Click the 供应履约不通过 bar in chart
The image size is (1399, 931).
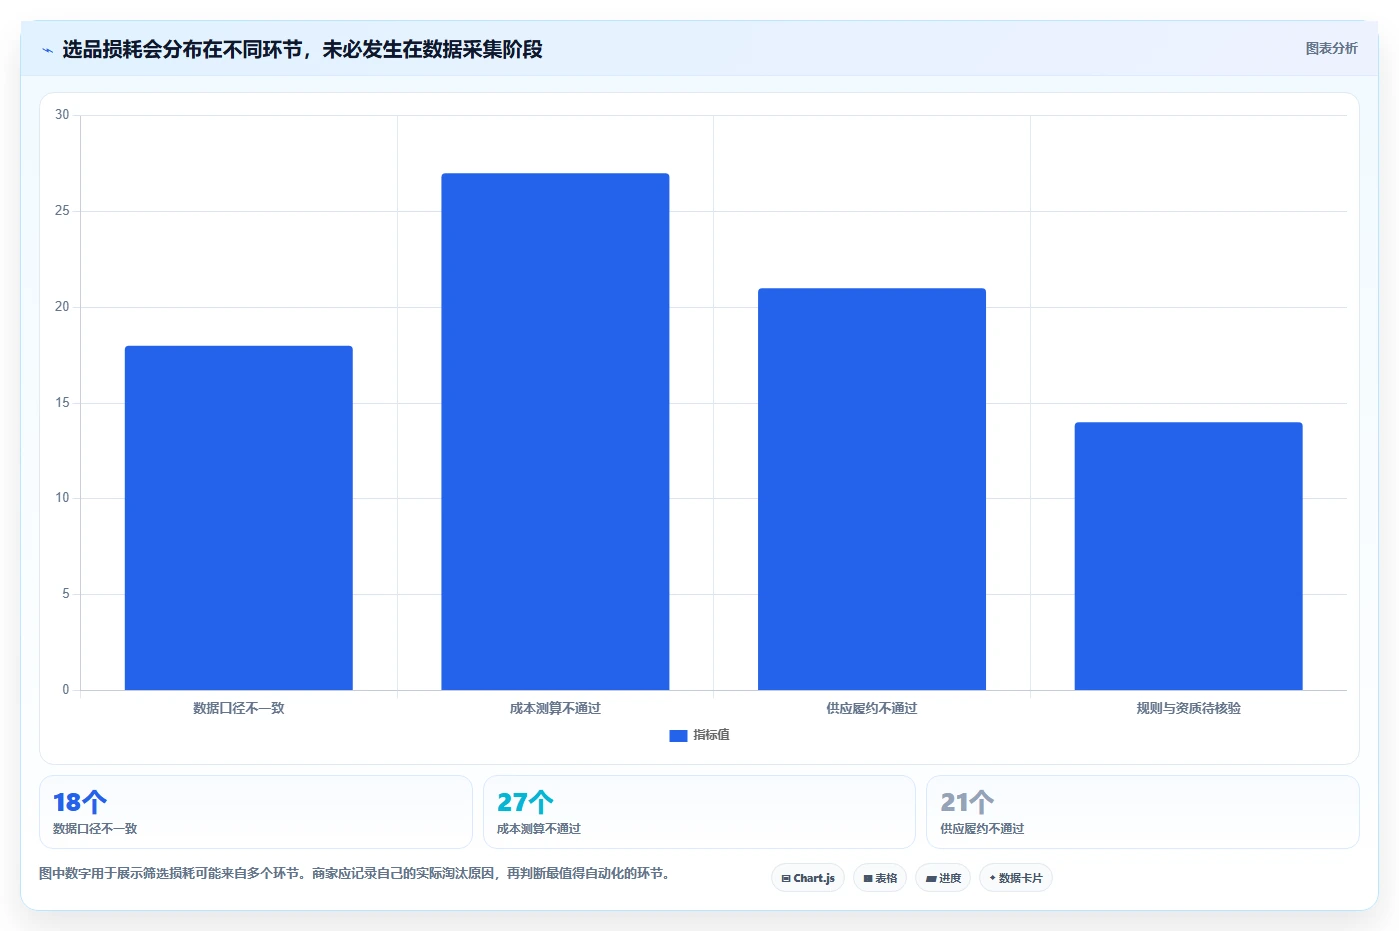[x=872, y=489]
